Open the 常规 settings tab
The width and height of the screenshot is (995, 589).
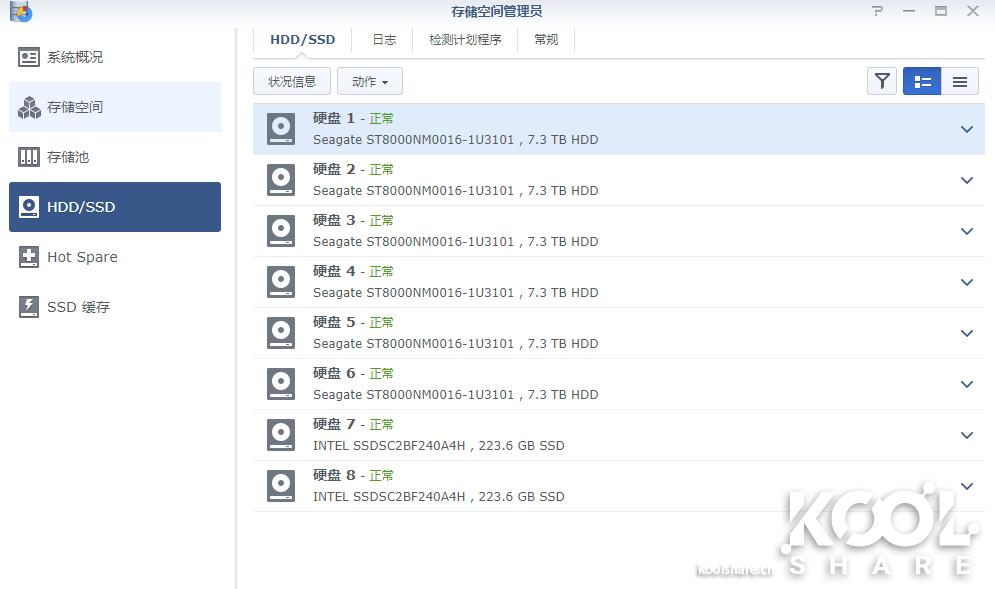545,39
